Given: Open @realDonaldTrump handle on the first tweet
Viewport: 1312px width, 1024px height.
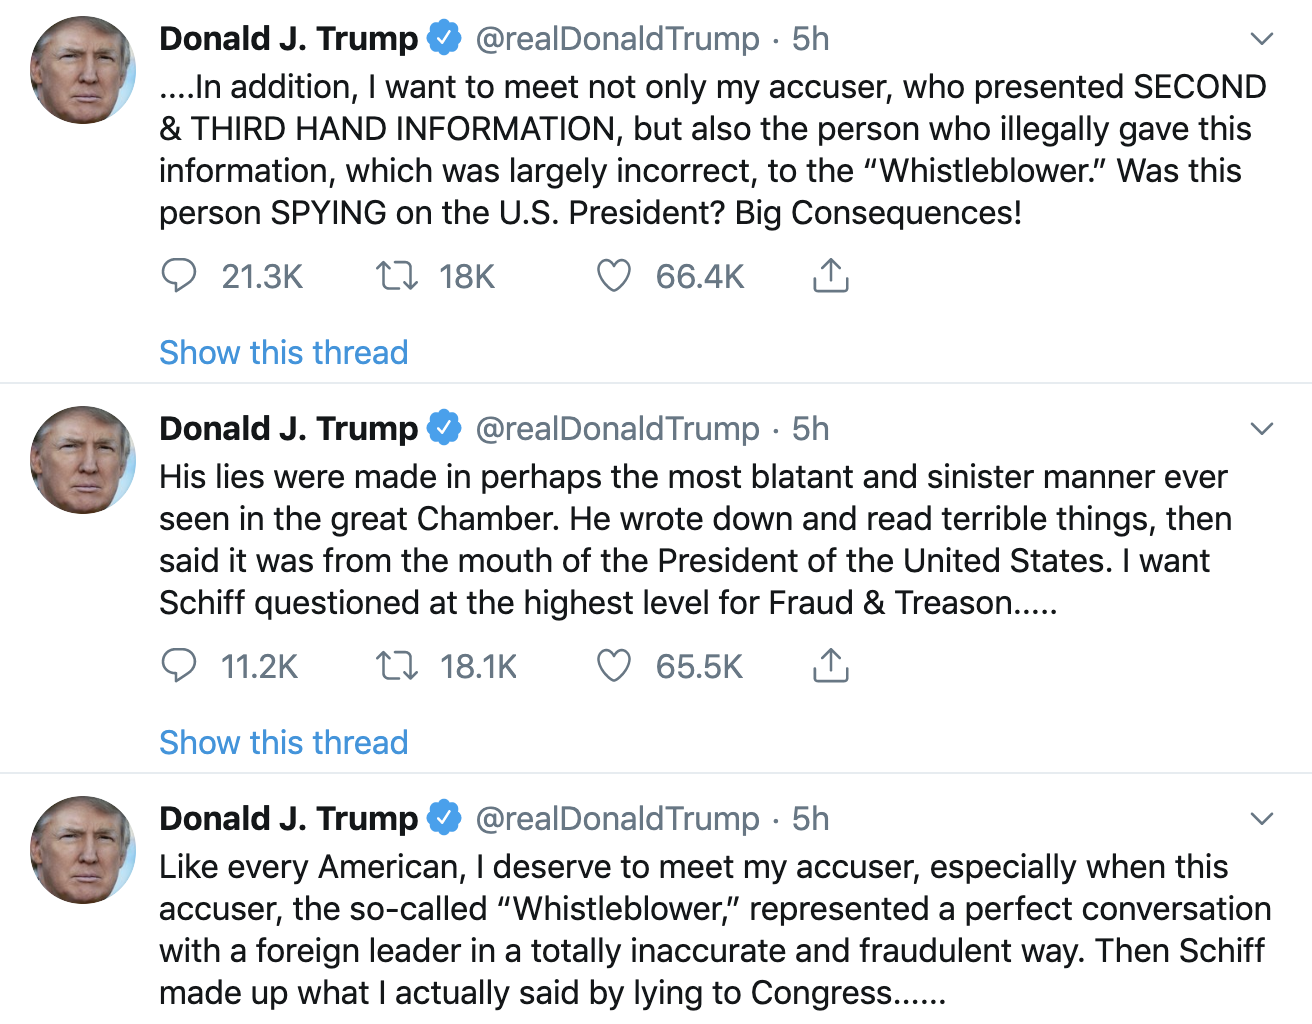Looking at the screenshot, I should click(617, 39).
